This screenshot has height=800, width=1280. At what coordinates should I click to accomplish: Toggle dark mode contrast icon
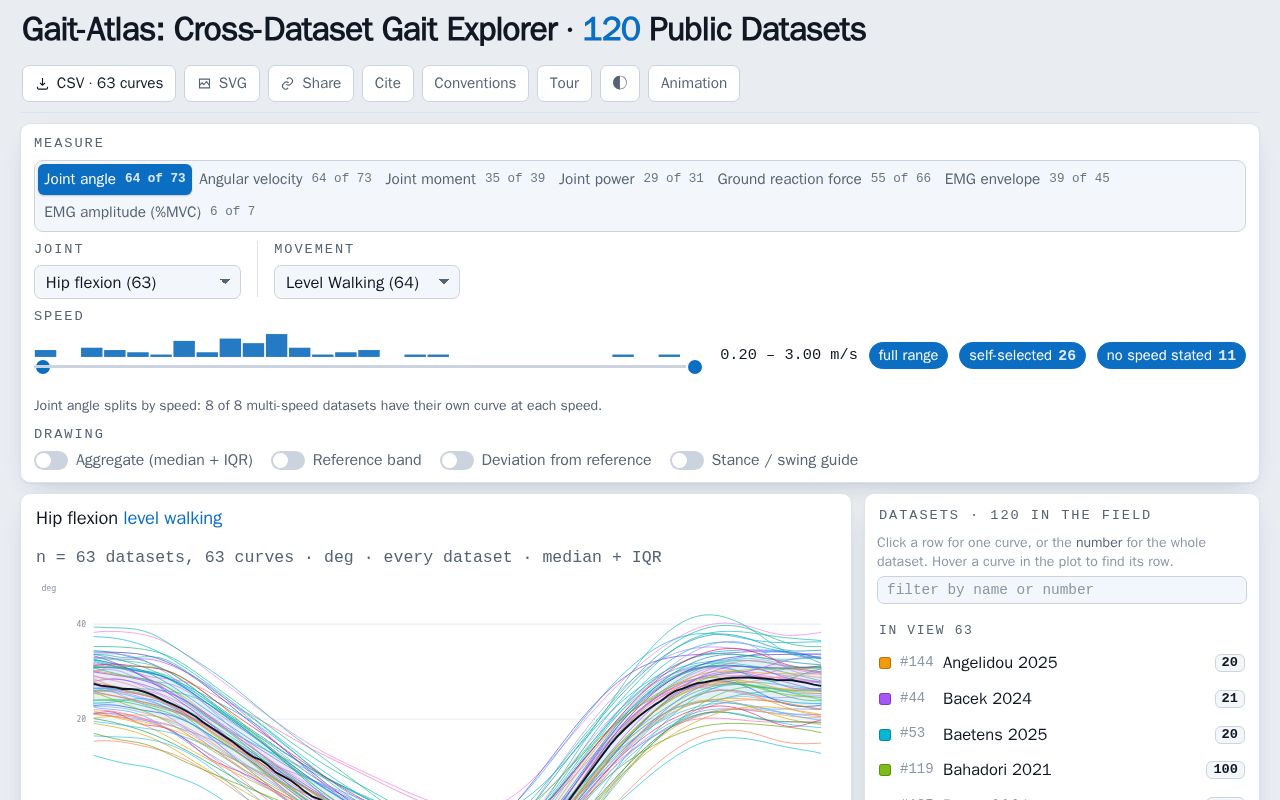620,83
